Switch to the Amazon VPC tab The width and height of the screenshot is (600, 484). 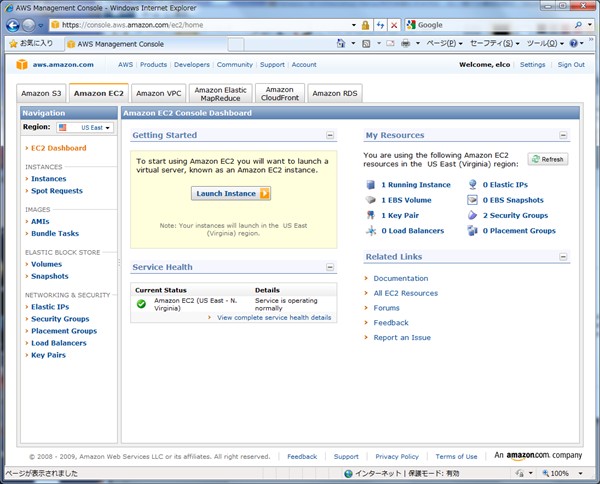[x=158, y=93]
